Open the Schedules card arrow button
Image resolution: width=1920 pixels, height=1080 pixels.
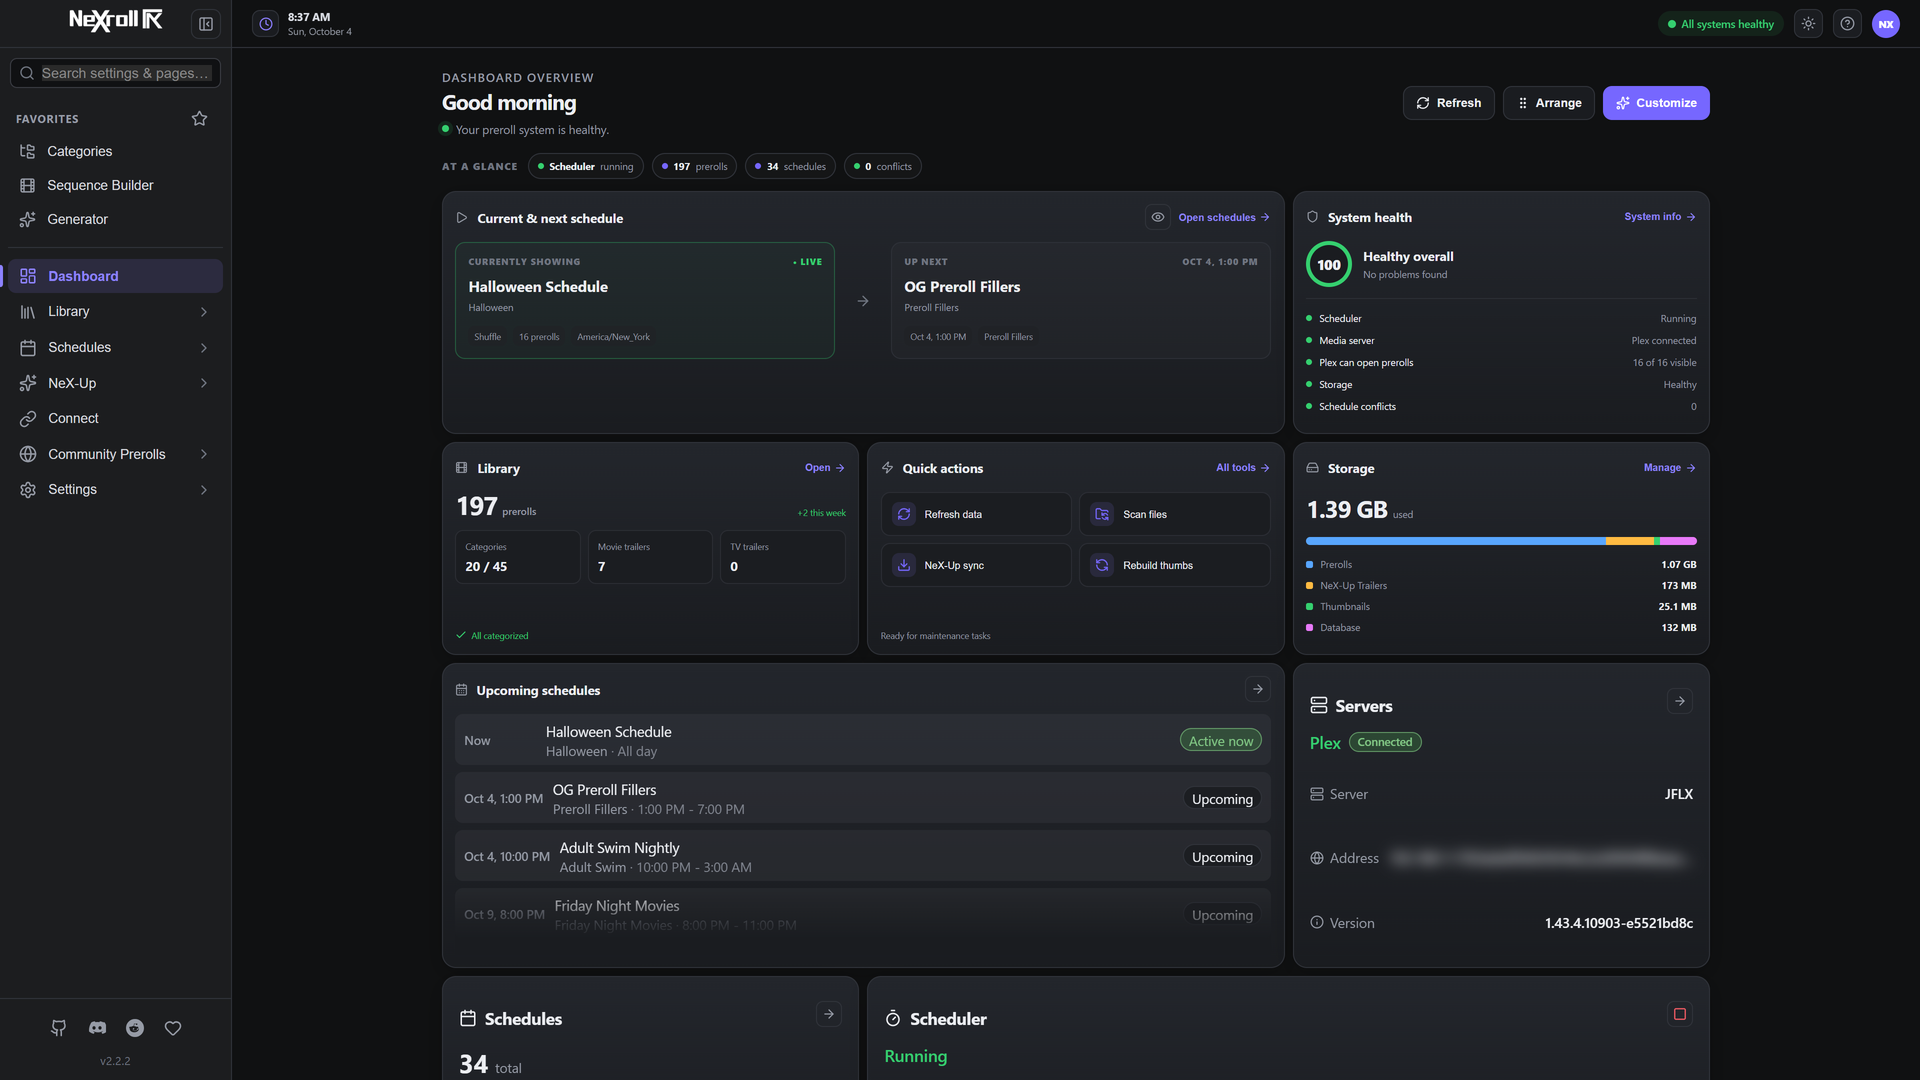tap(829, 1014)
